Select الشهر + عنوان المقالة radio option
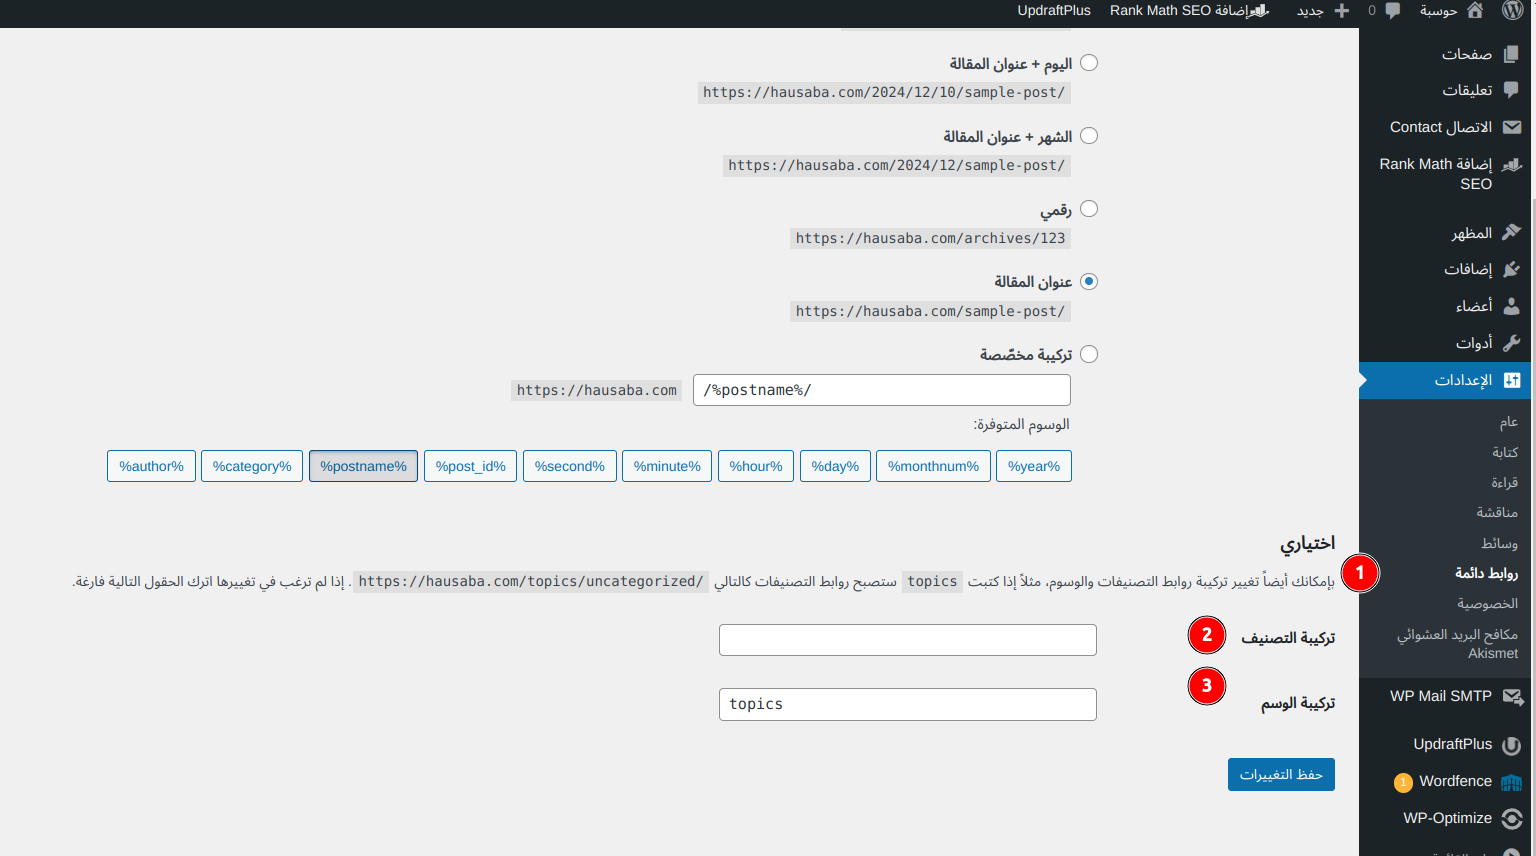Image resolution: width=1536 pixels, height=856 pixels. click(1089, 136)
